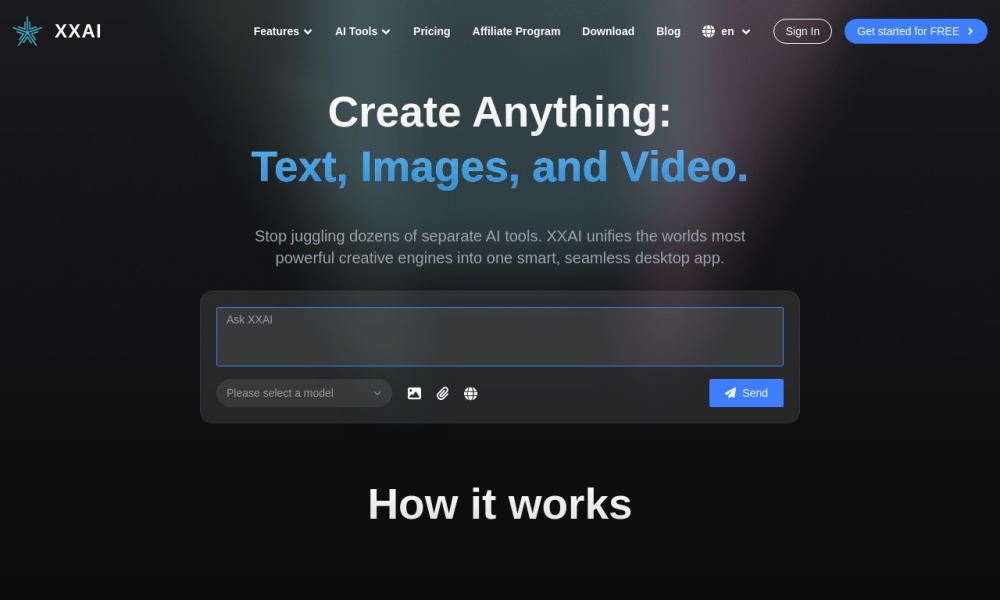Click the paper plane icon in Send
1000x600 pixels.
click(x=730, y=393)
